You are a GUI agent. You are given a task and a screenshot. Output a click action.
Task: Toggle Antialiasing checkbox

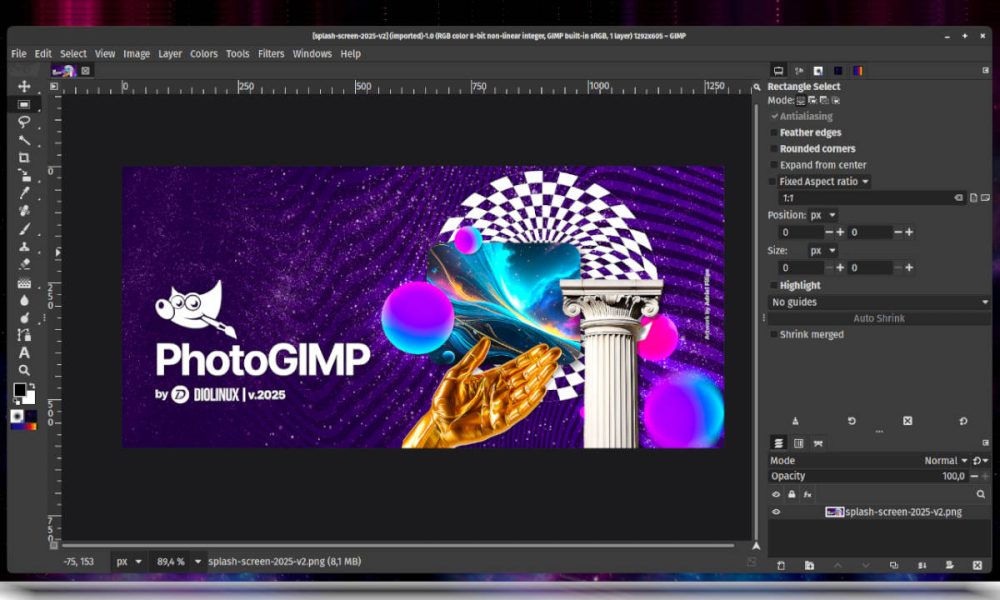[x=774, y=116]
